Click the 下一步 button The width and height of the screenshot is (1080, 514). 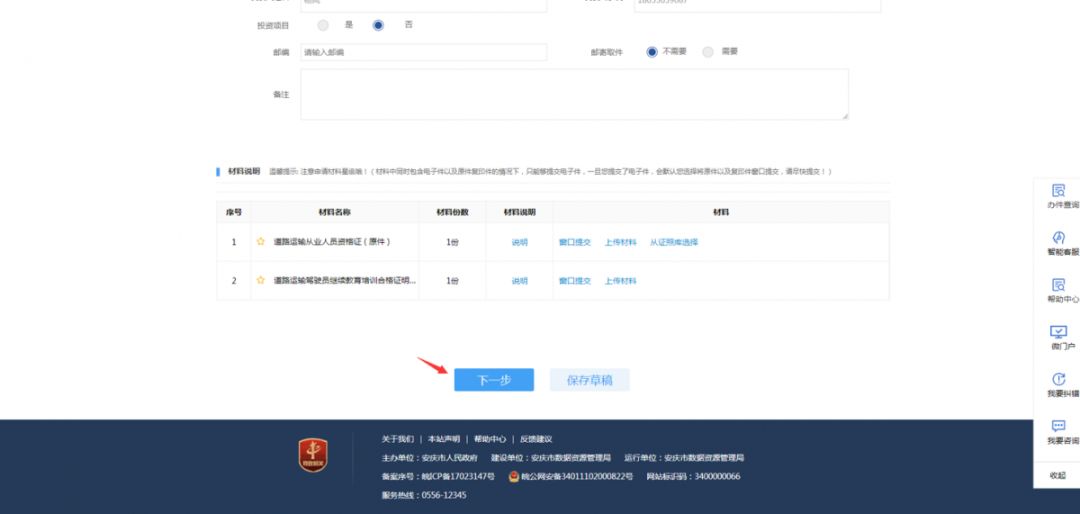pos(494,380)
